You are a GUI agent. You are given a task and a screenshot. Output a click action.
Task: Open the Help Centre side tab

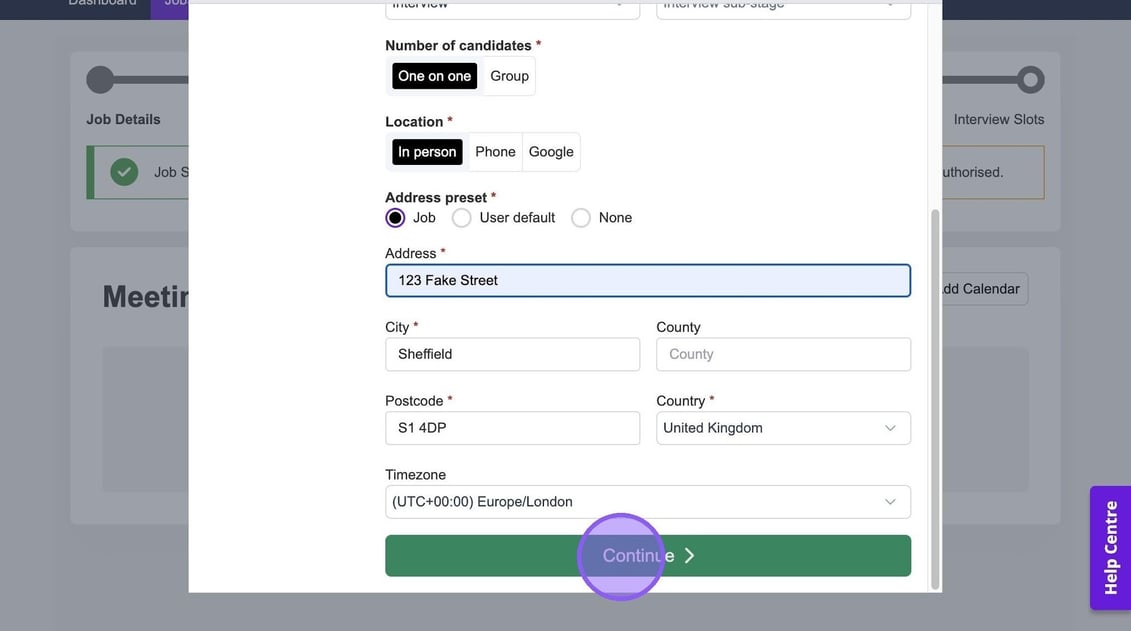[1110, 548]
